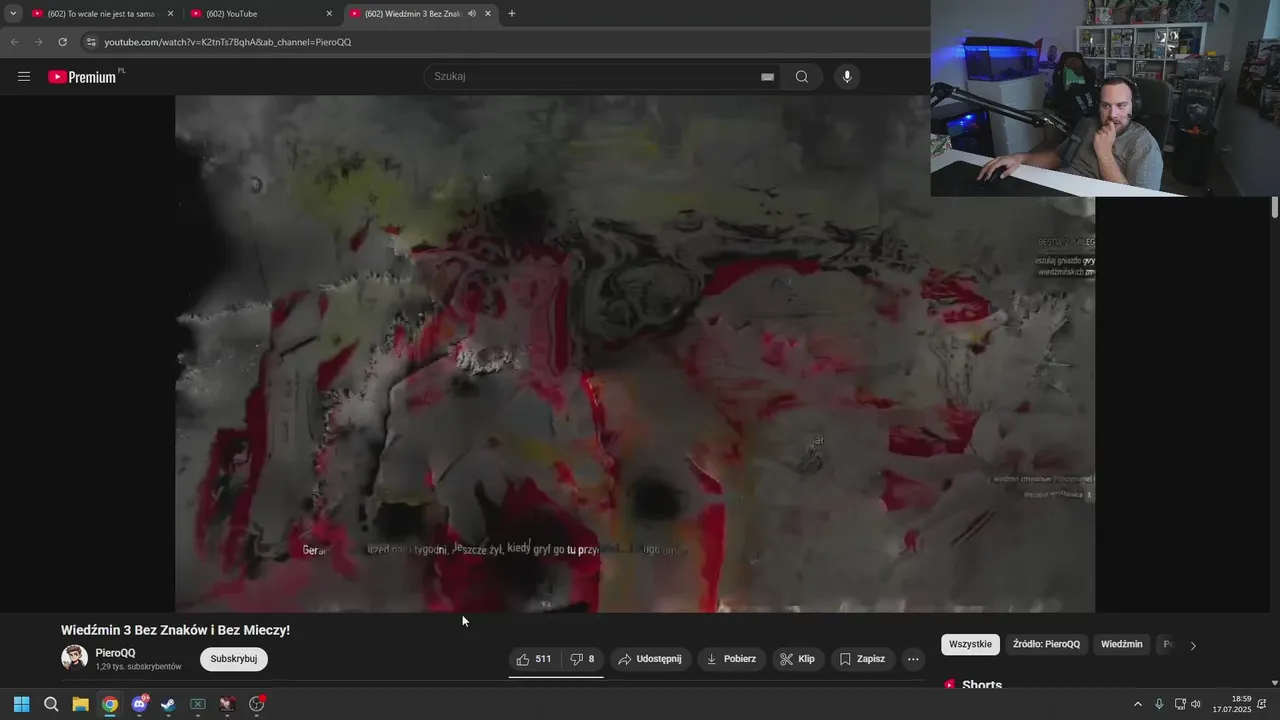Image resolution: width=1280 pixels, height=720 pixels.
Task: Click the magnifier search button
Action: pyautogui.click(x=802, y=77)
